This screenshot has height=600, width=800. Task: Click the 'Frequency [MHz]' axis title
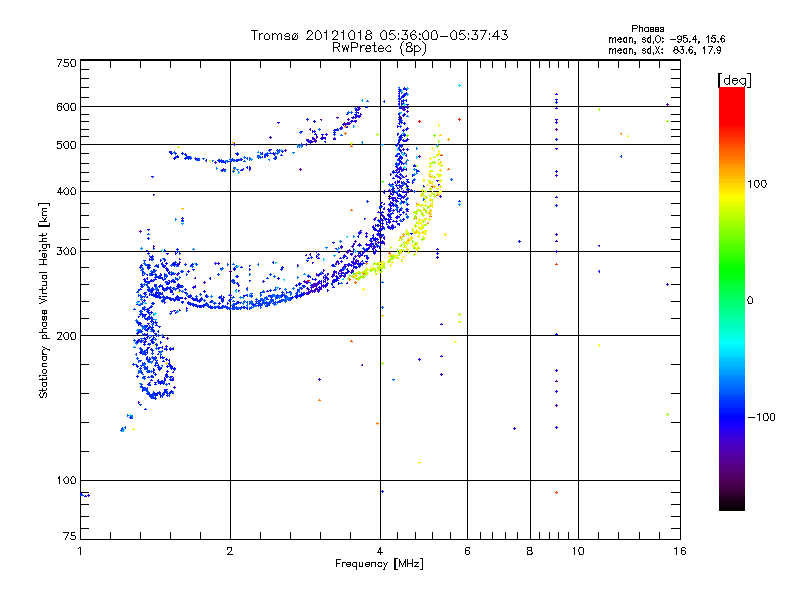(x=379, y=564)
